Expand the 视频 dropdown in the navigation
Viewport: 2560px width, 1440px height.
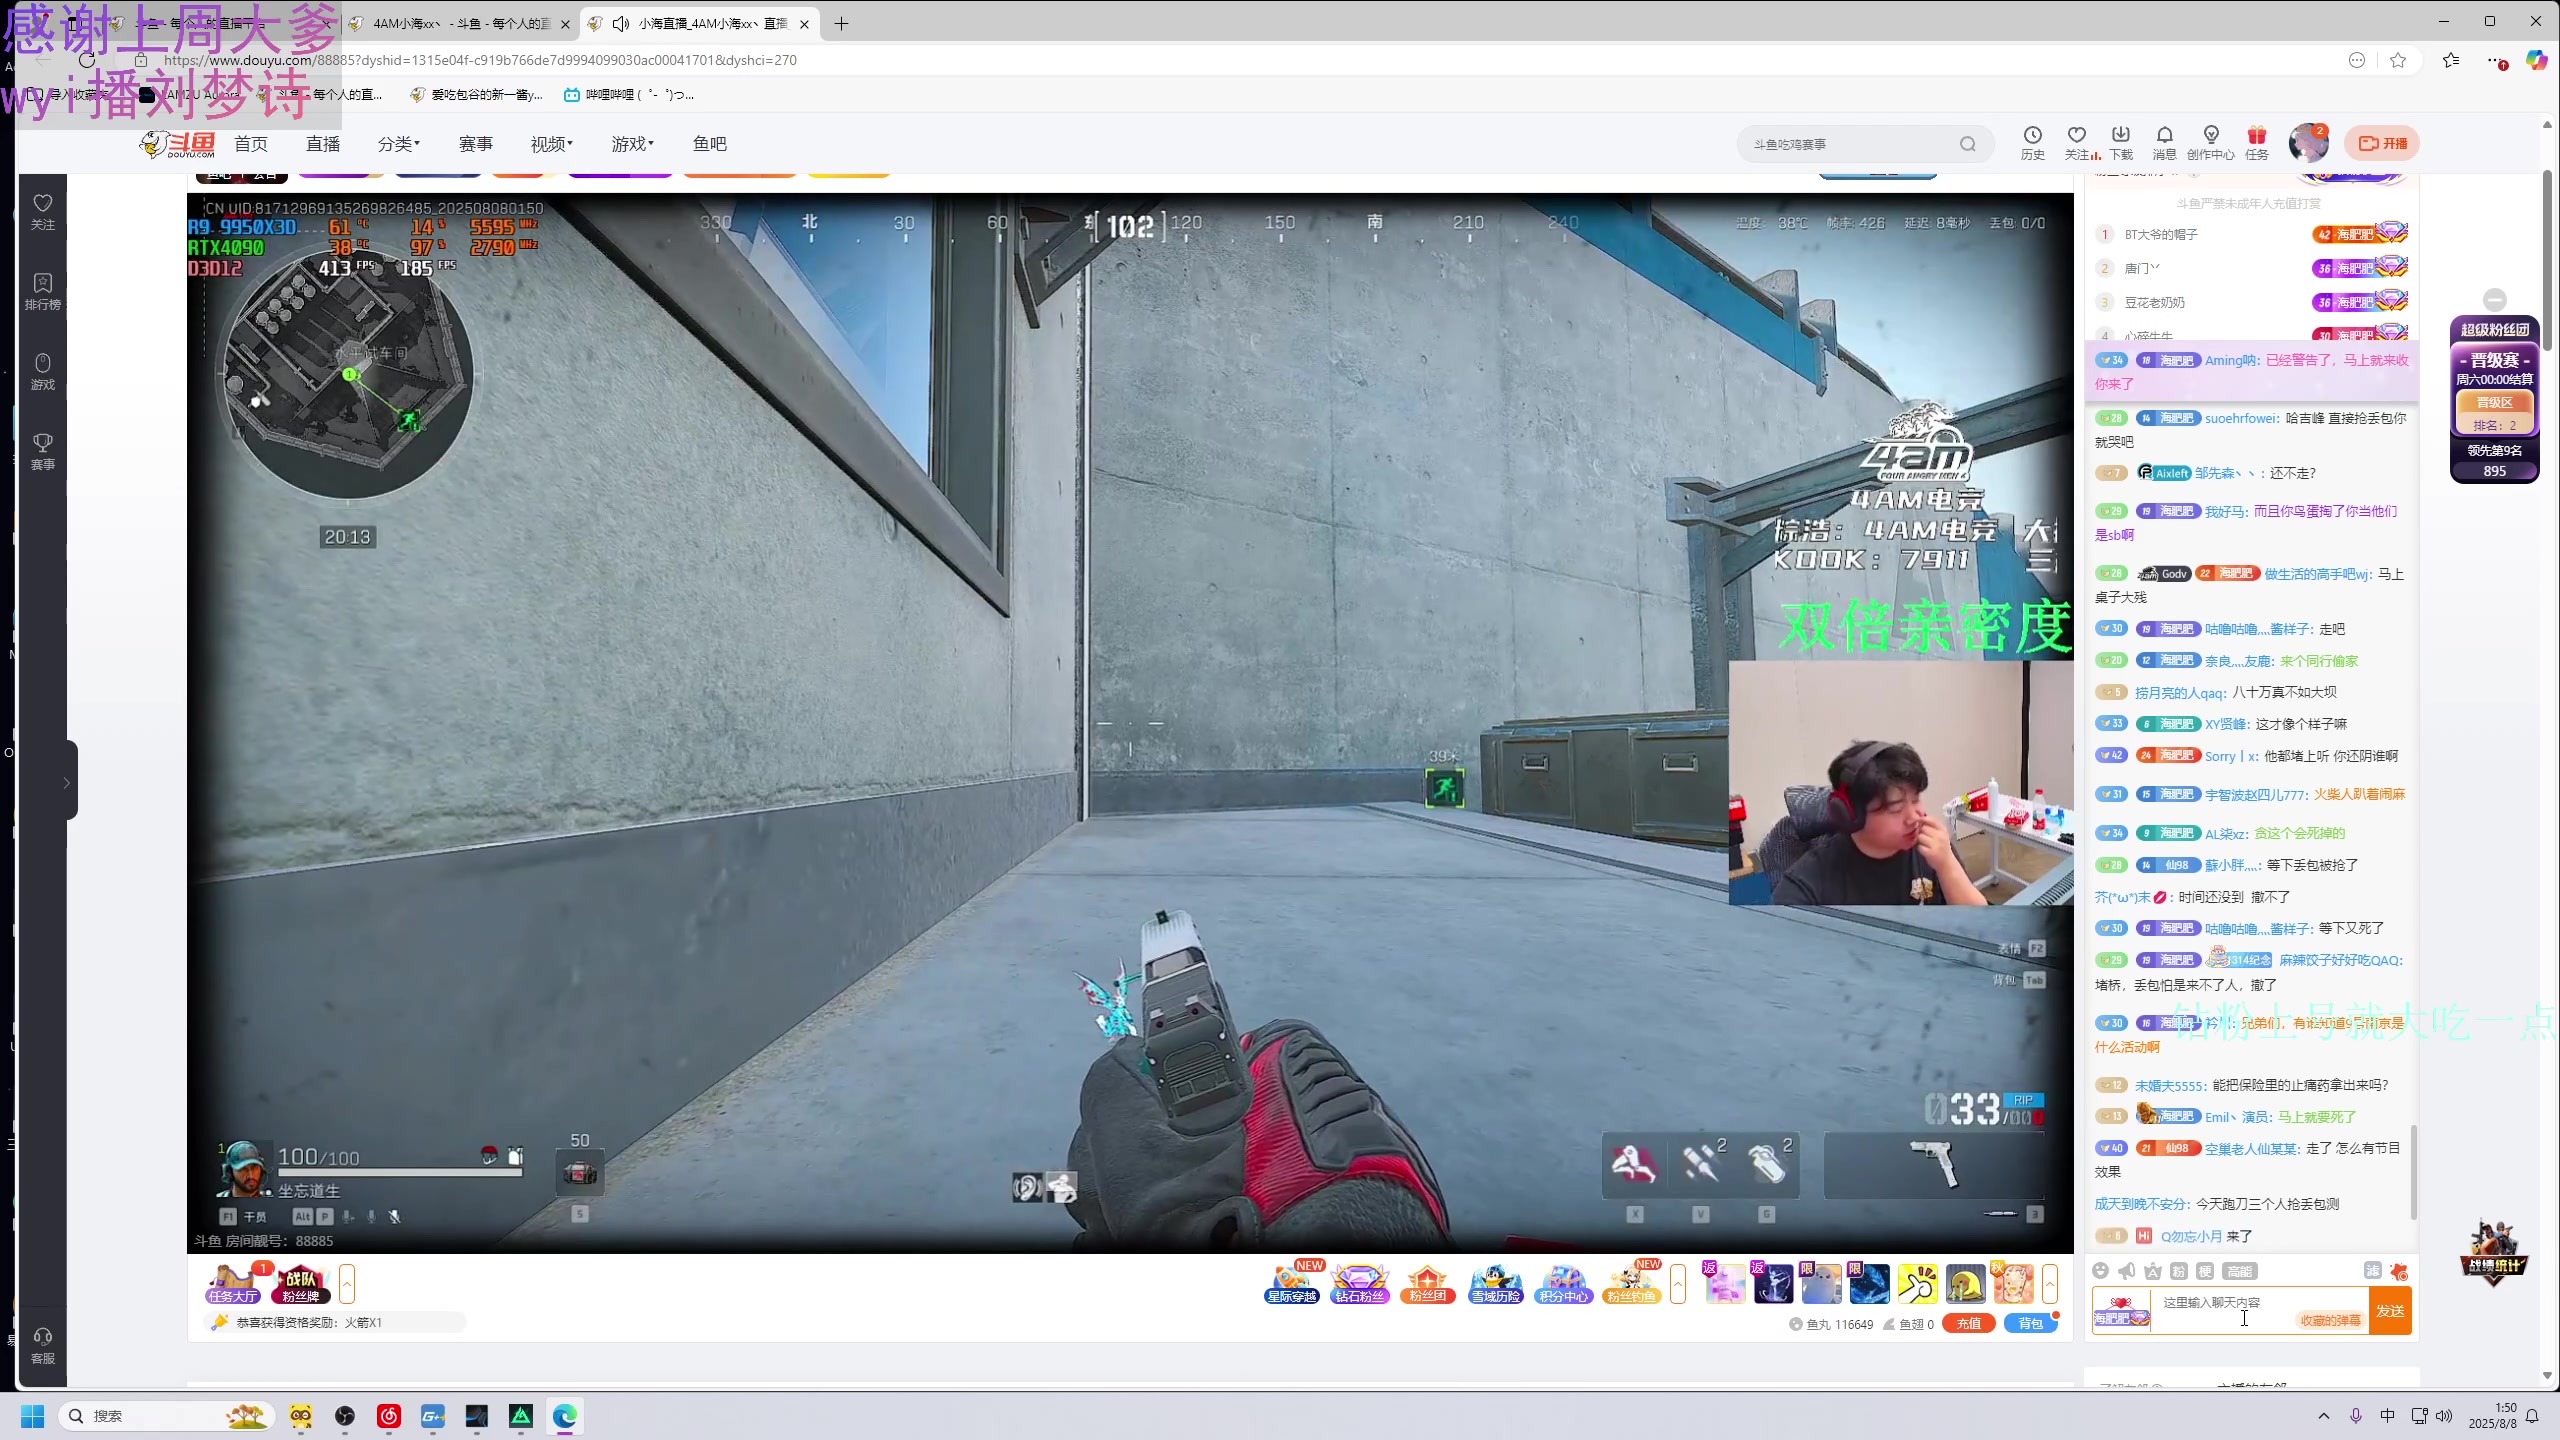coord(551,144)
